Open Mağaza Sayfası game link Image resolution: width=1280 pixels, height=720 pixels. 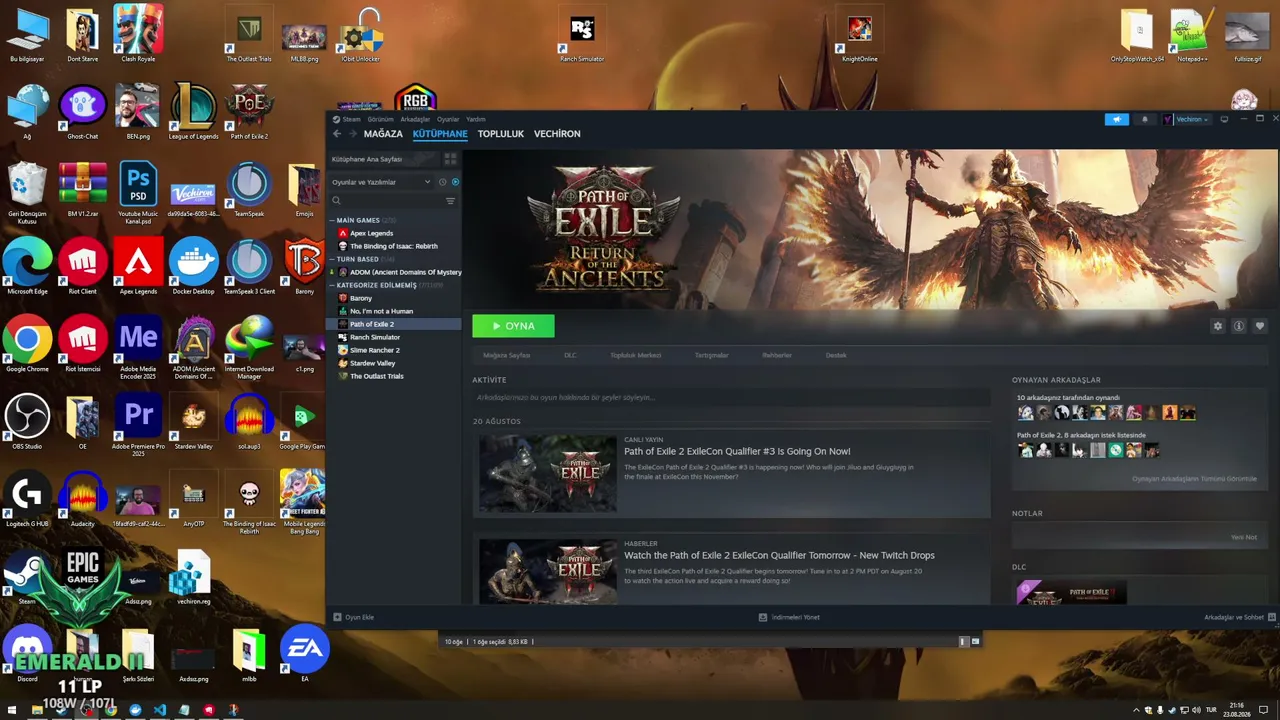pos(507,355)
